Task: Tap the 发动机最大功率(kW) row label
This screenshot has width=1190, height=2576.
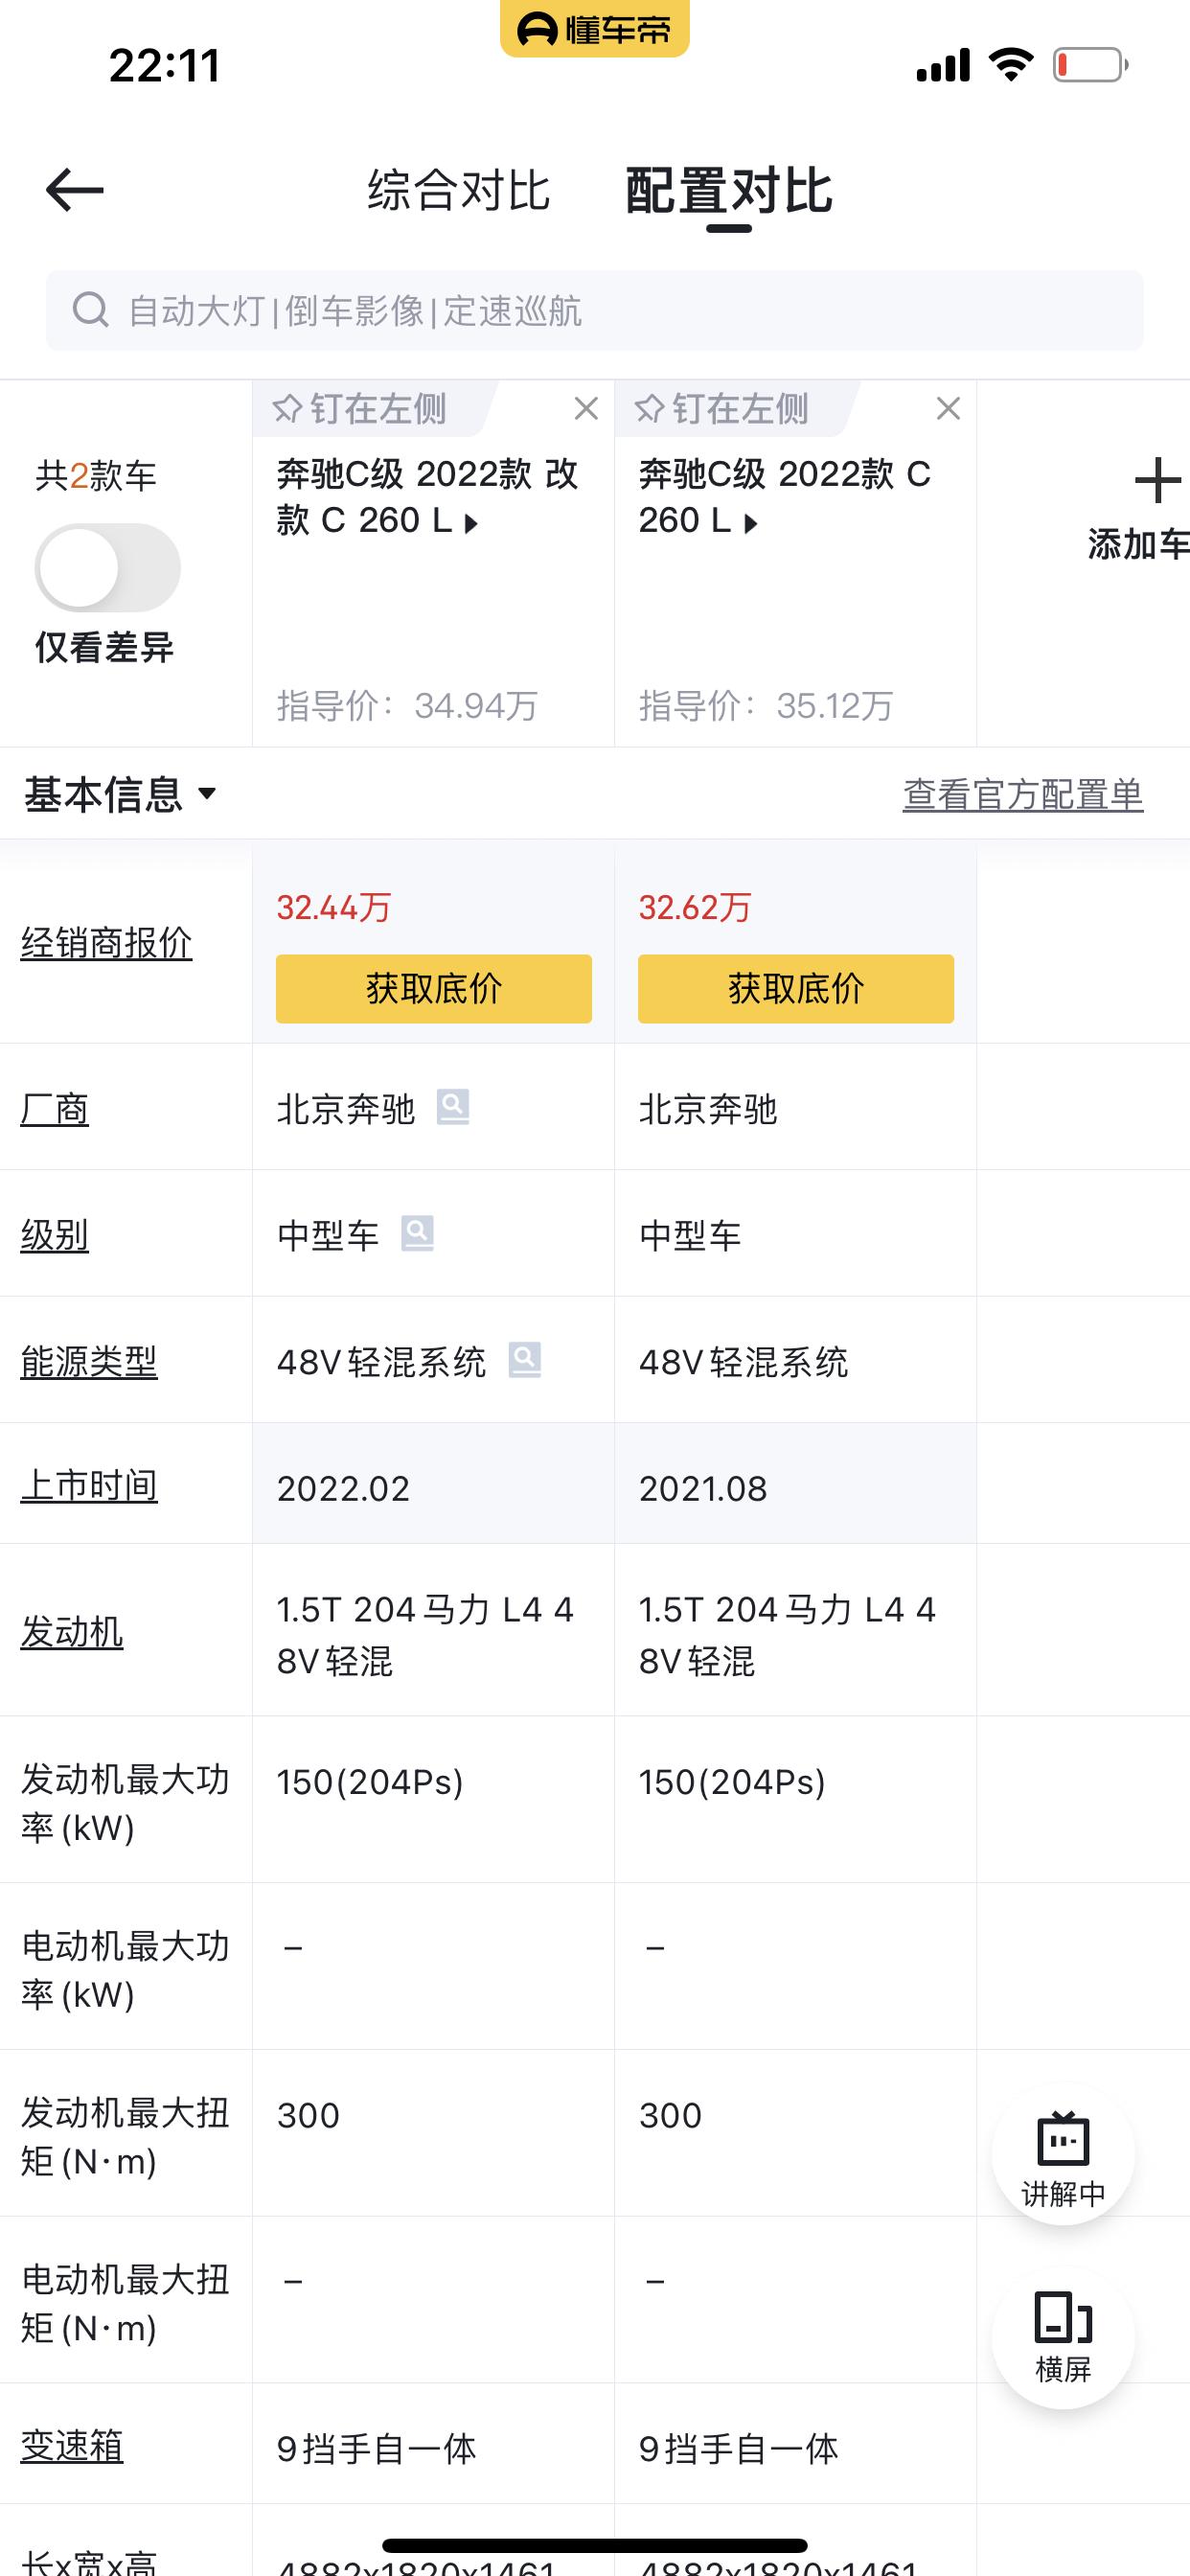Action: [125, 1803]
